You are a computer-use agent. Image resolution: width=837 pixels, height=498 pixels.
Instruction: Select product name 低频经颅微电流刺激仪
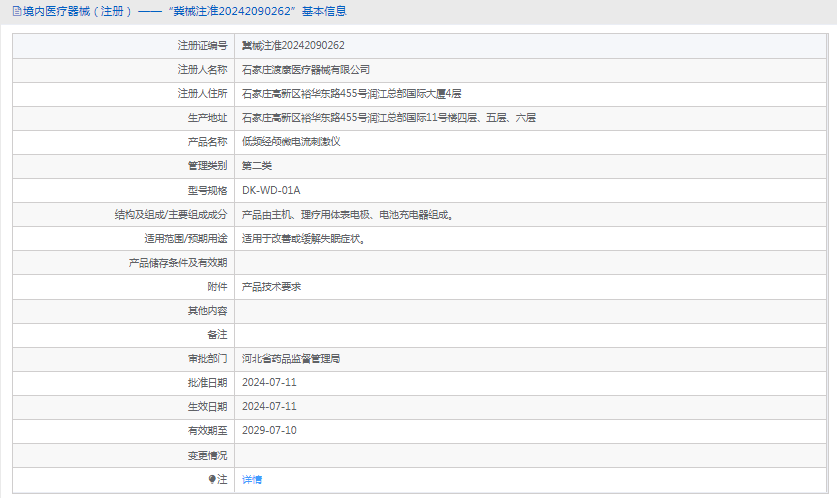pos(291,142)
